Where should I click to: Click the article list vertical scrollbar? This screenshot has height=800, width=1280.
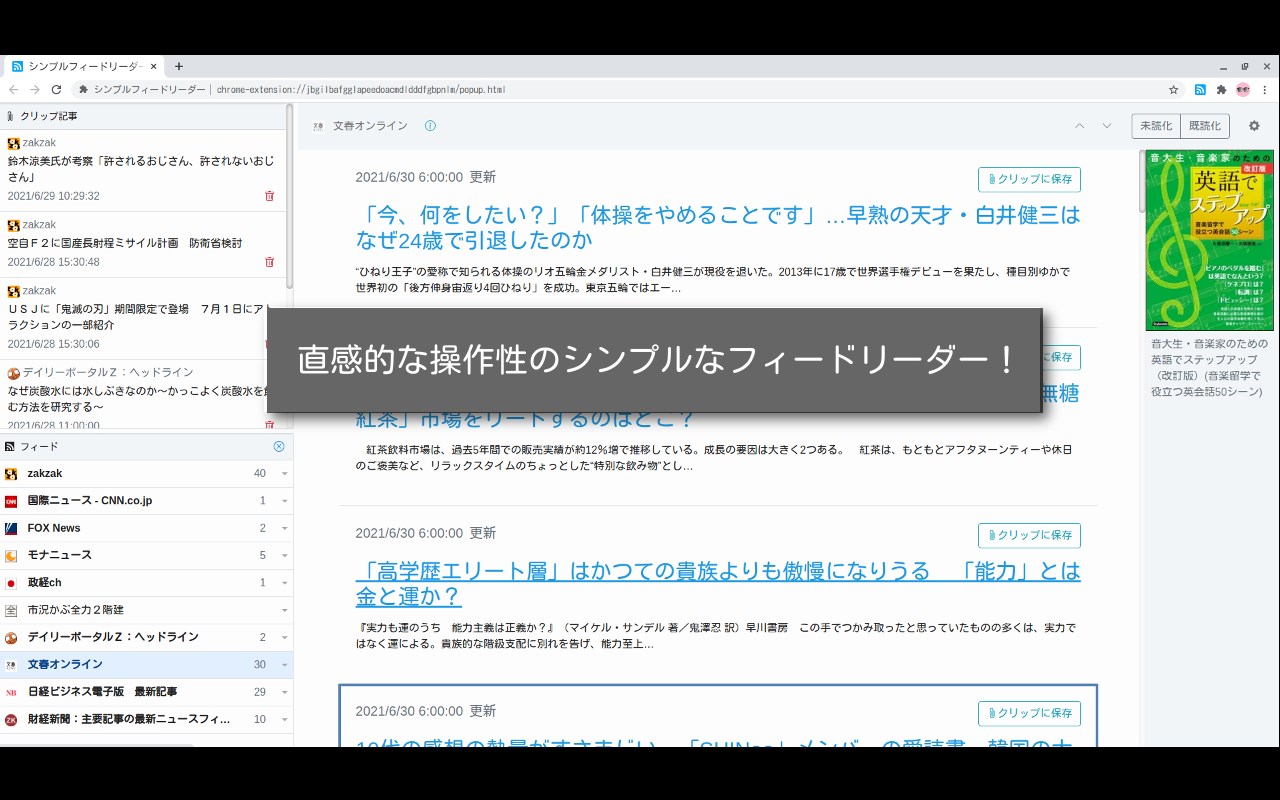coord(1140,182)
